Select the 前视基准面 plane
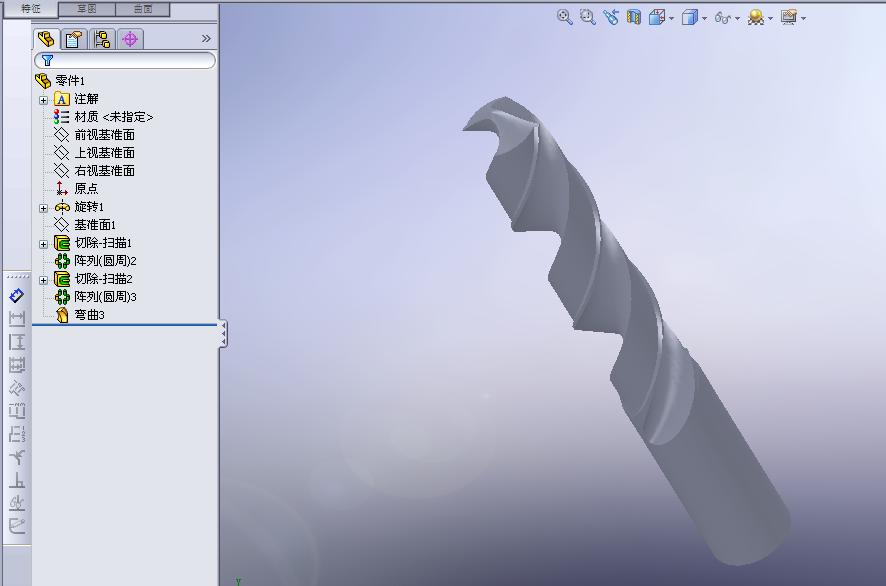This screenshot has height=586, width=886. click(94, 135)
